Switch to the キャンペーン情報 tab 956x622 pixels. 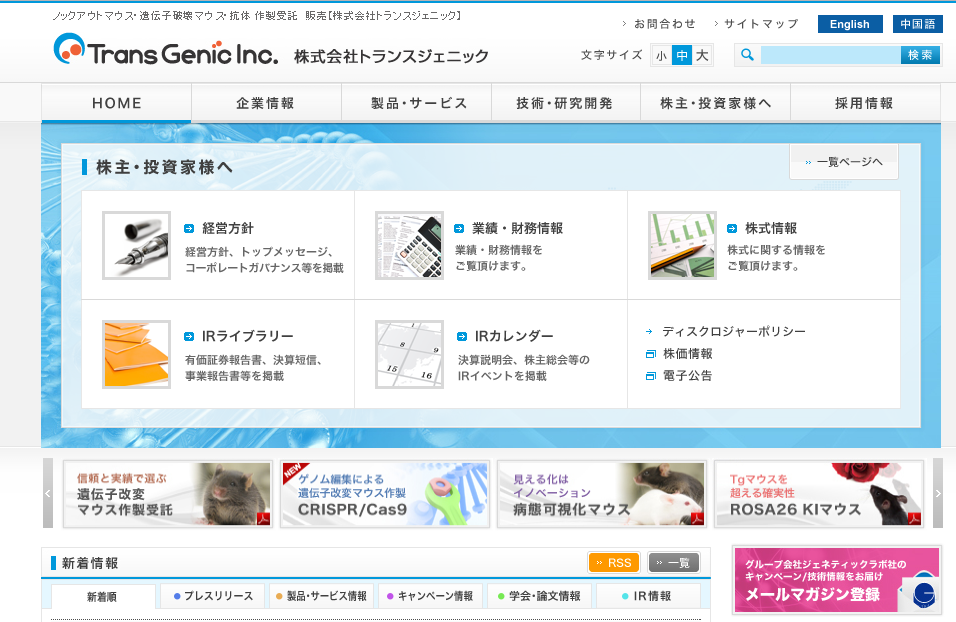(430, 596)
